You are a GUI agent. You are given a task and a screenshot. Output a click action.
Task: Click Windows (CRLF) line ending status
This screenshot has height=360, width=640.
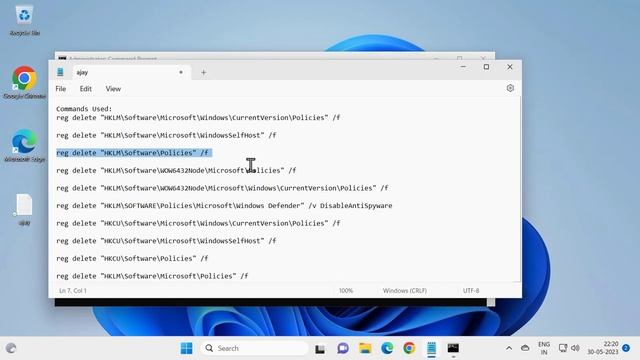click(404, 291)
